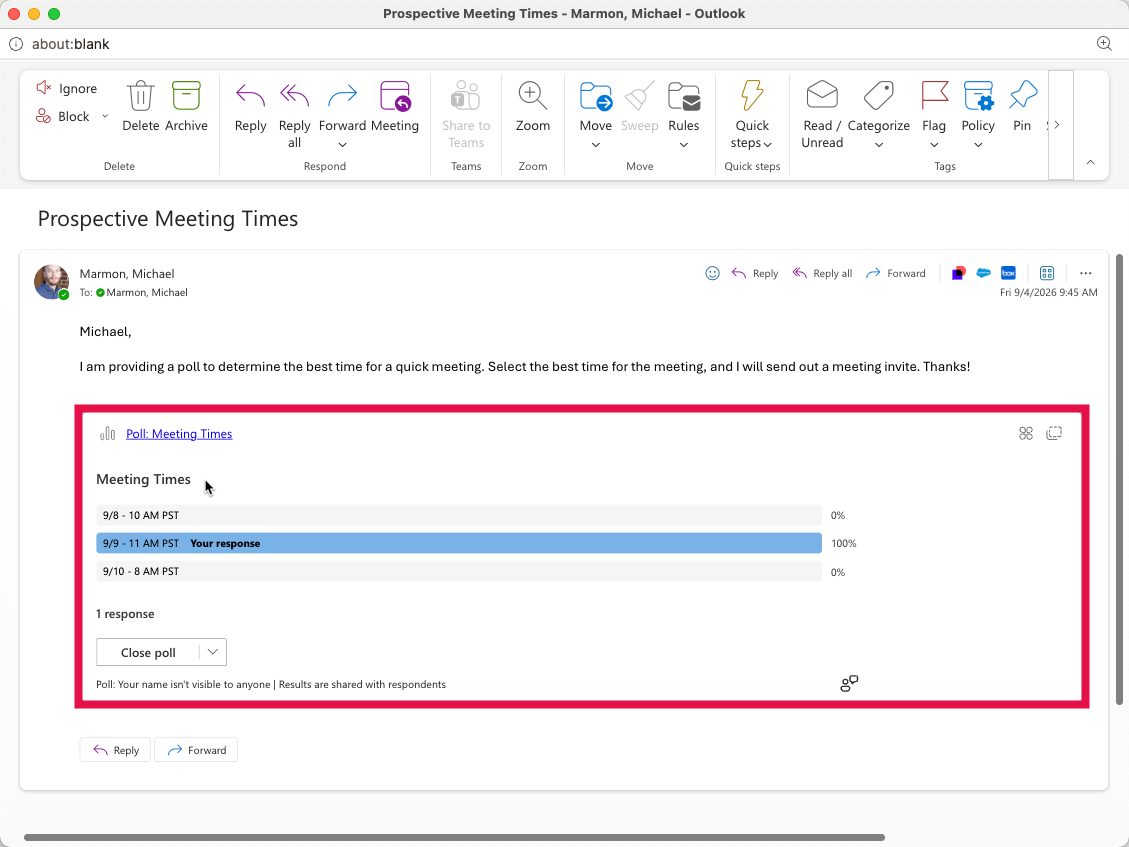Image resolution: width=1129 pixels, height=847 pixels.
Task: Click the Prospective Meeting Times subject heading
Action: point(168,218)
